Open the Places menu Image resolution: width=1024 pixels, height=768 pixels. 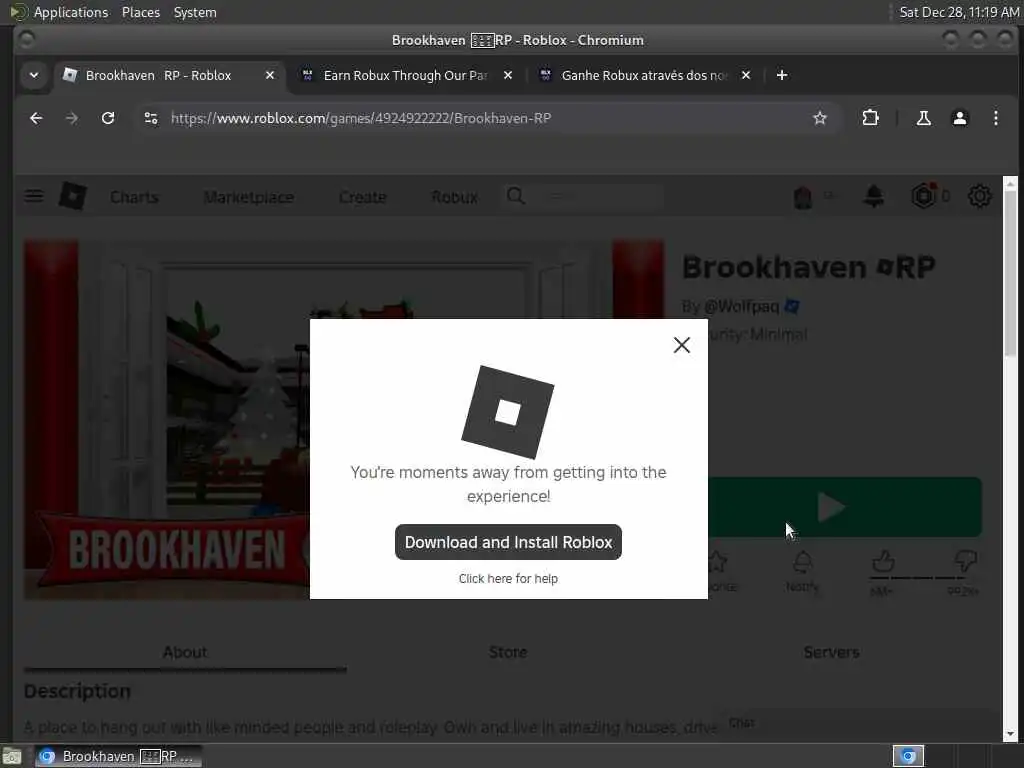[x=140, y=12]
